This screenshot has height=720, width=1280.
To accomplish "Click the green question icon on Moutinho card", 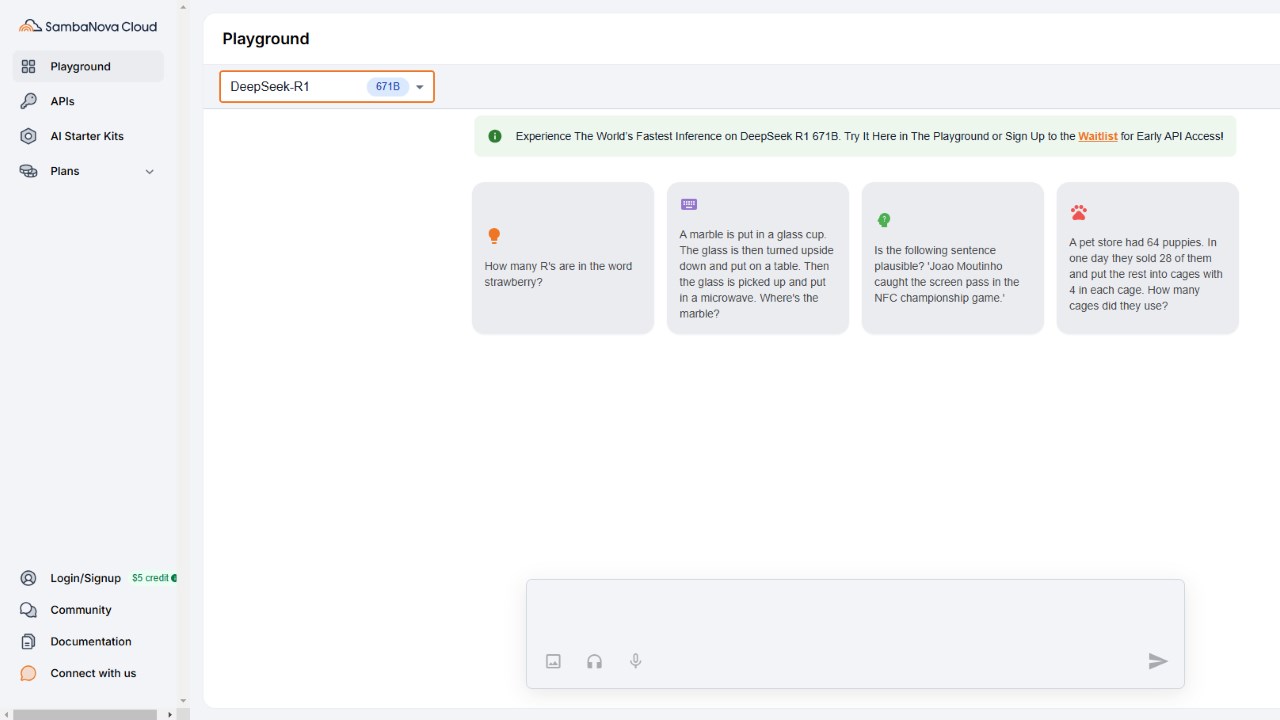I will [884, 220].
